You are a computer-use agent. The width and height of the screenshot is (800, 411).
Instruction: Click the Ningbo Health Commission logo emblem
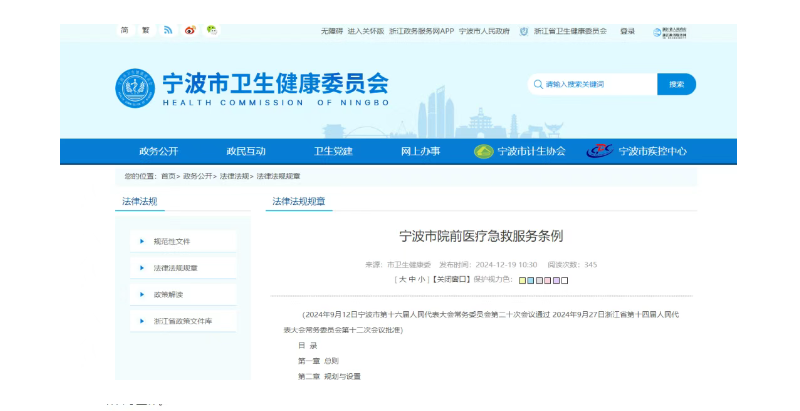coord(134,89)
